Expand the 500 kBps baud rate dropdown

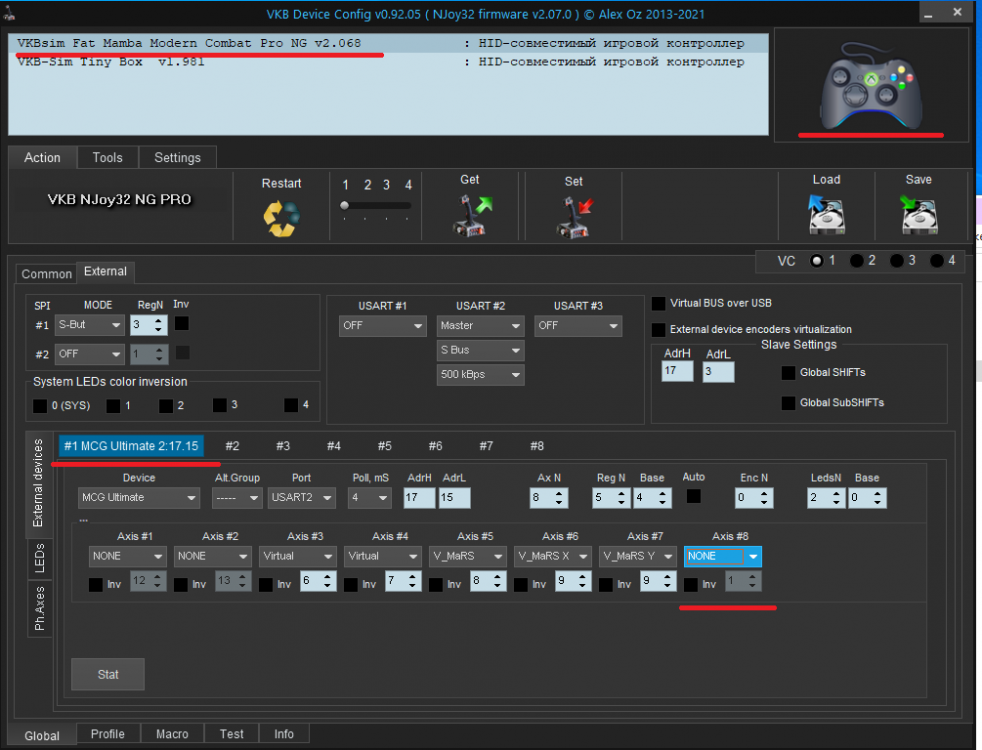coord(480,375)
